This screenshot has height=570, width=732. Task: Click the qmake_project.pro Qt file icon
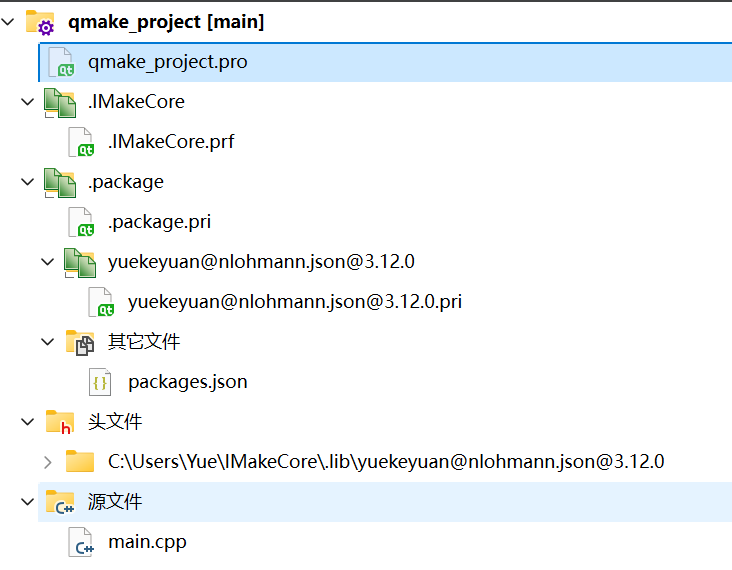pos(60,62)
